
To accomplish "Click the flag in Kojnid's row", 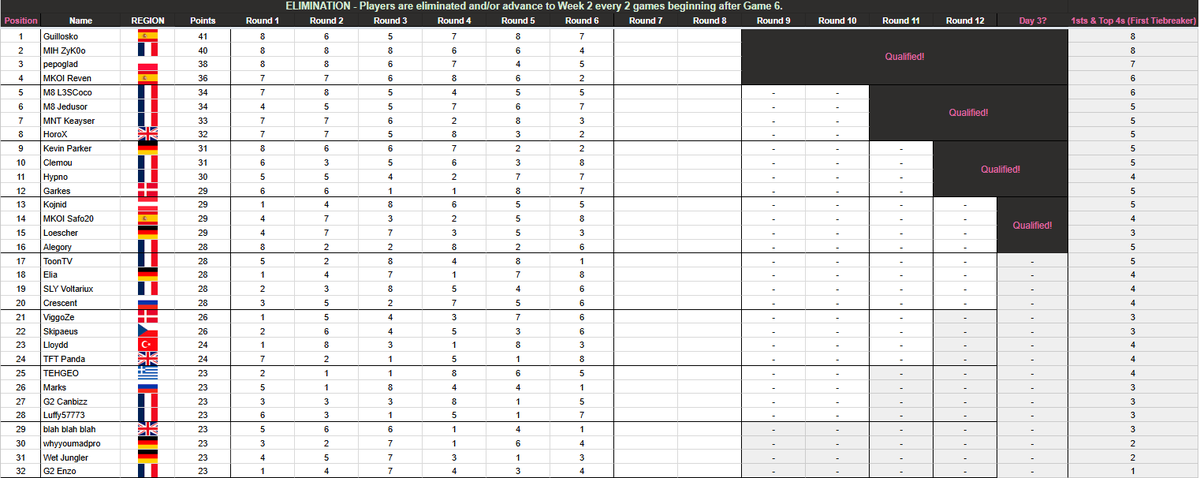I will (x=148, y=204).
